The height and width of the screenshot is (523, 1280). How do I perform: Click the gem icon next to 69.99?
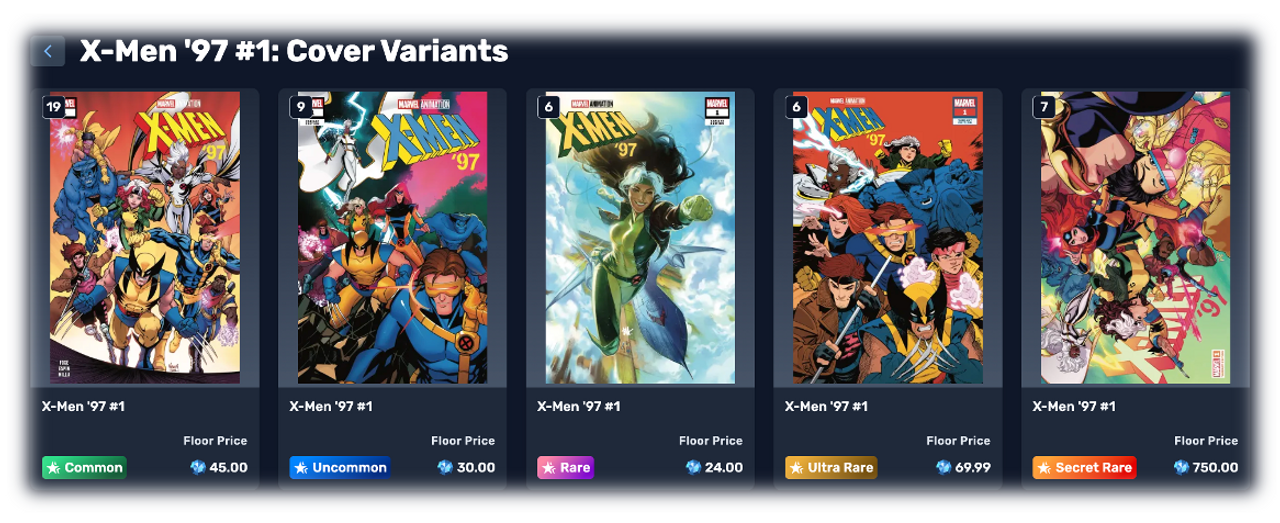pos(944,467)
